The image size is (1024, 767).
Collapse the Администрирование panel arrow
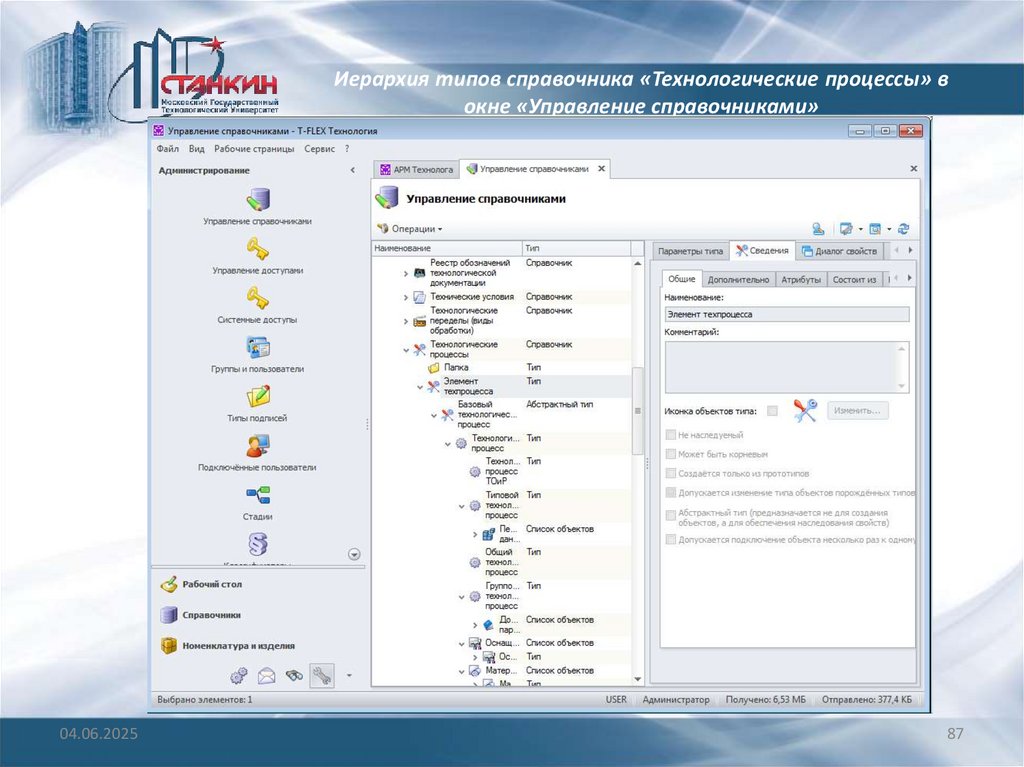pyautogui.click(x=353, y=170)
